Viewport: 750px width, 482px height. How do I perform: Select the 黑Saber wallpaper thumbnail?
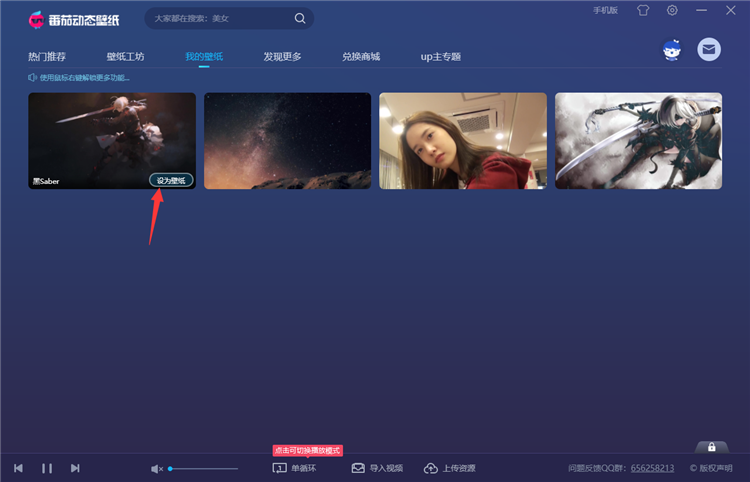pyautogui.click(x=112, y=141)
